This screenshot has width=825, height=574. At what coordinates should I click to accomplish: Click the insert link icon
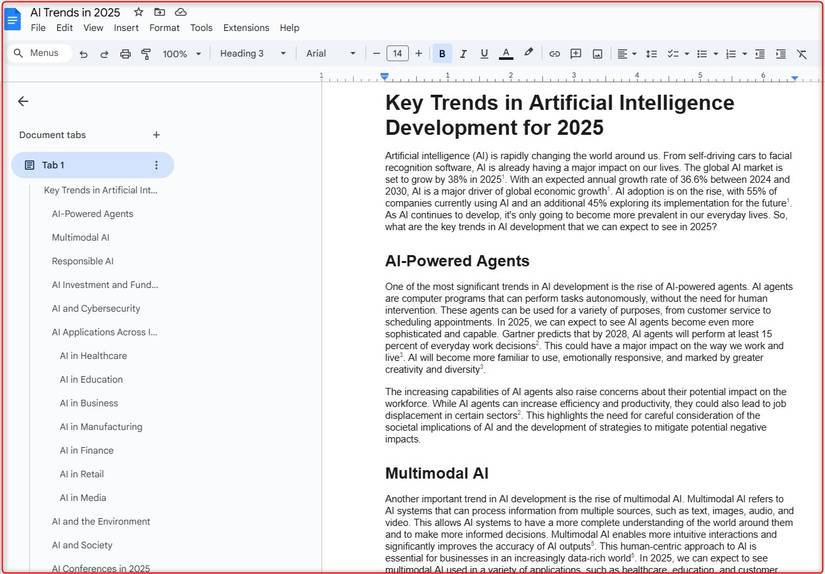pos(554,54)
